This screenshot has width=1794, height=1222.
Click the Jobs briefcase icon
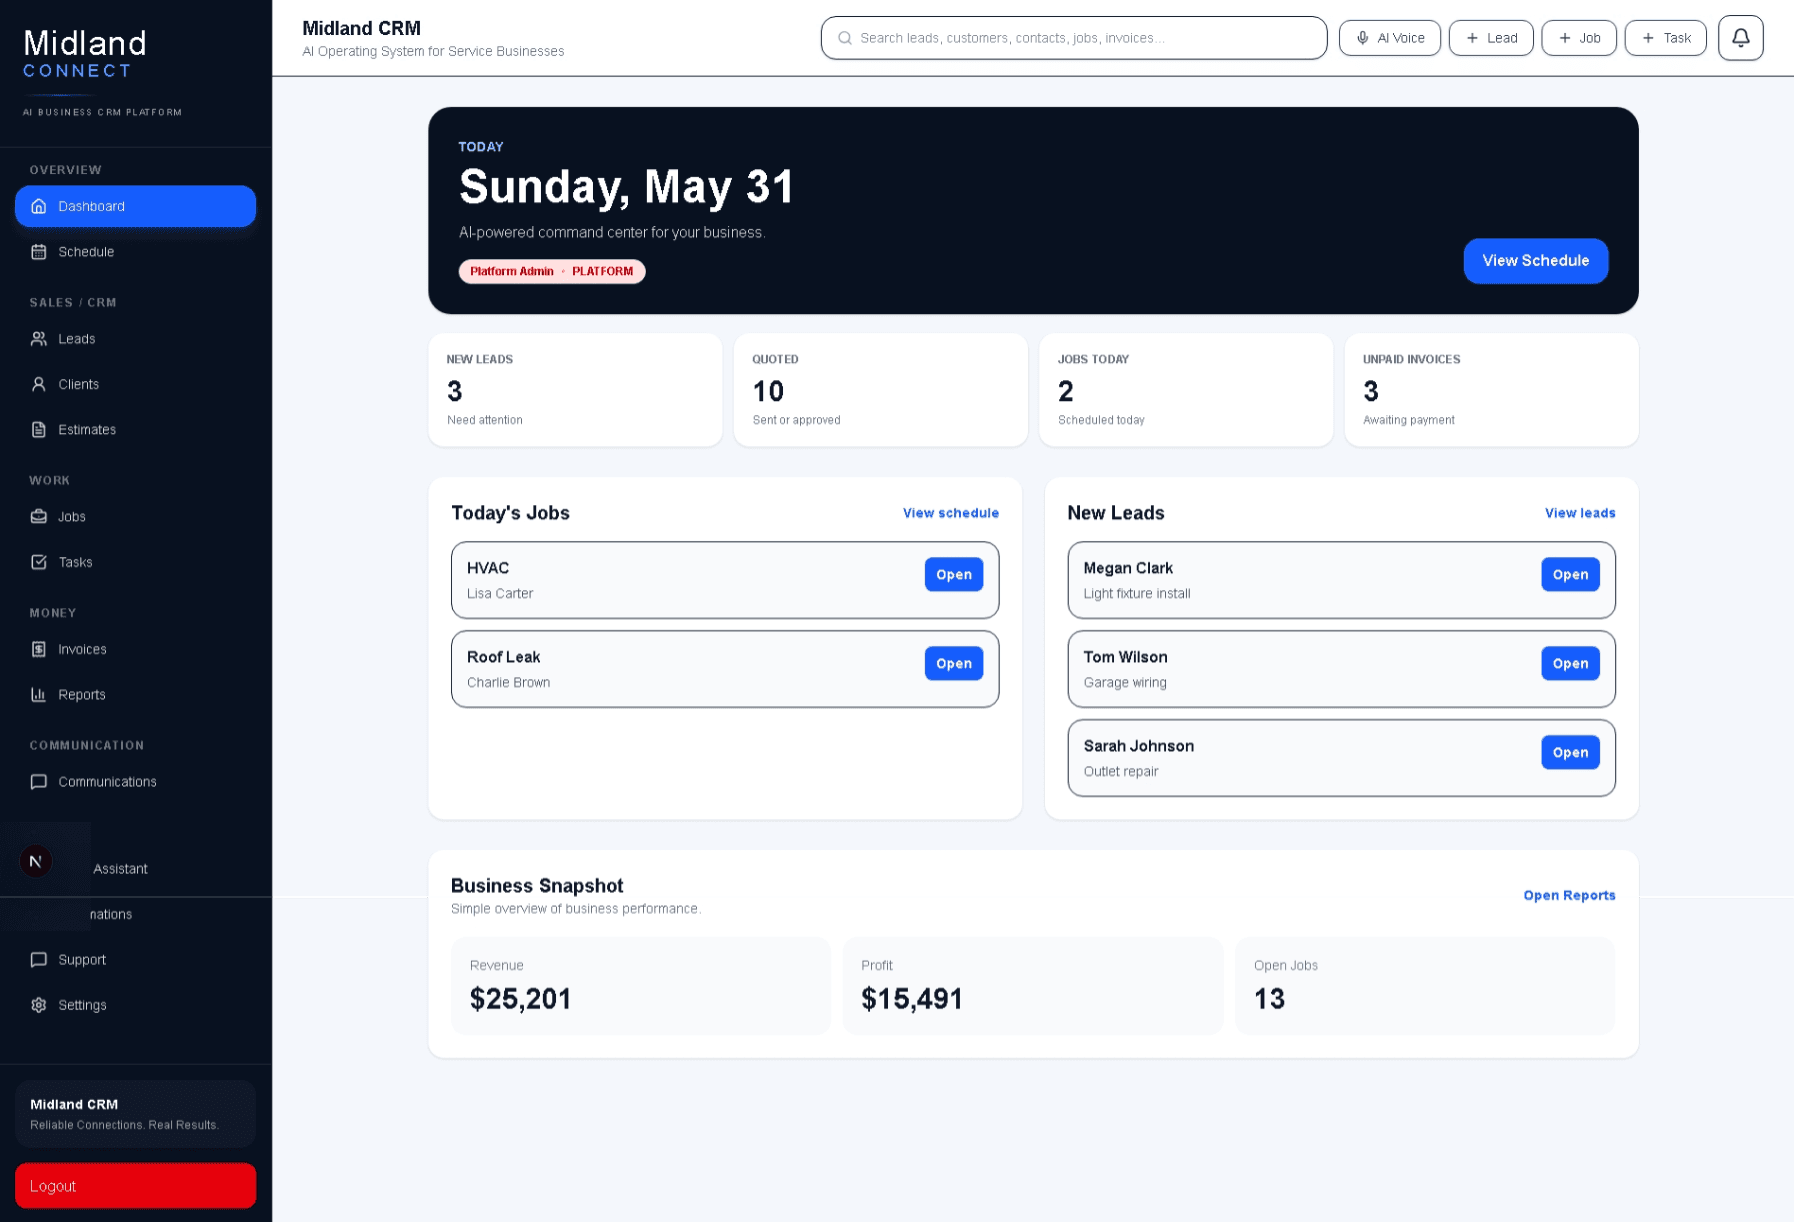pos(39,517)
